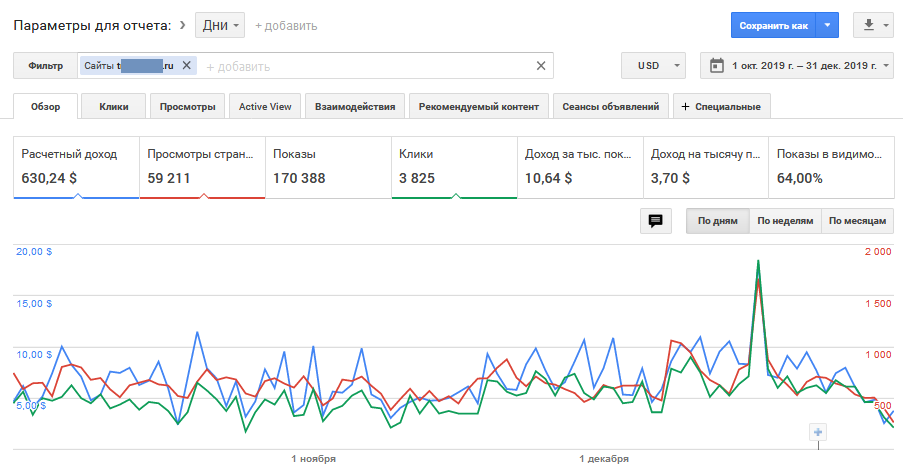908x472 pixels.
Task: Click the calendar icon in date range
Action: click(716, 65)
